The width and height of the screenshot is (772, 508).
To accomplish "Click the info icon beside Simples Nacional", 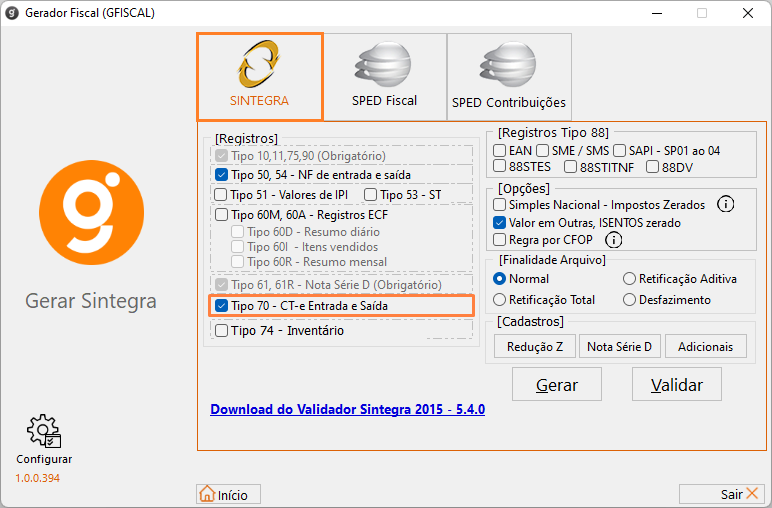I will [x=725, y=204].
